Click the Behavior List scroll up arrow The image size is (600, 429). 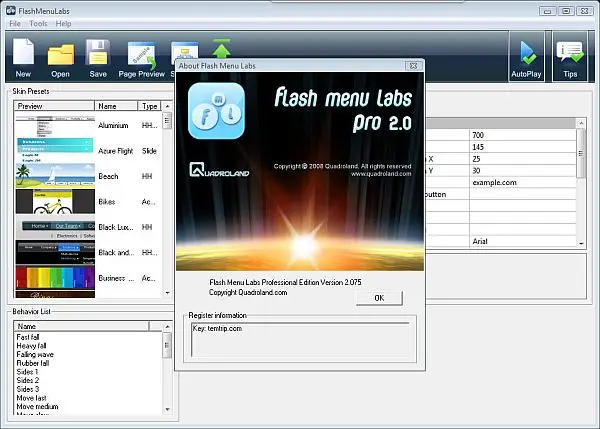[x=167, y=327]
